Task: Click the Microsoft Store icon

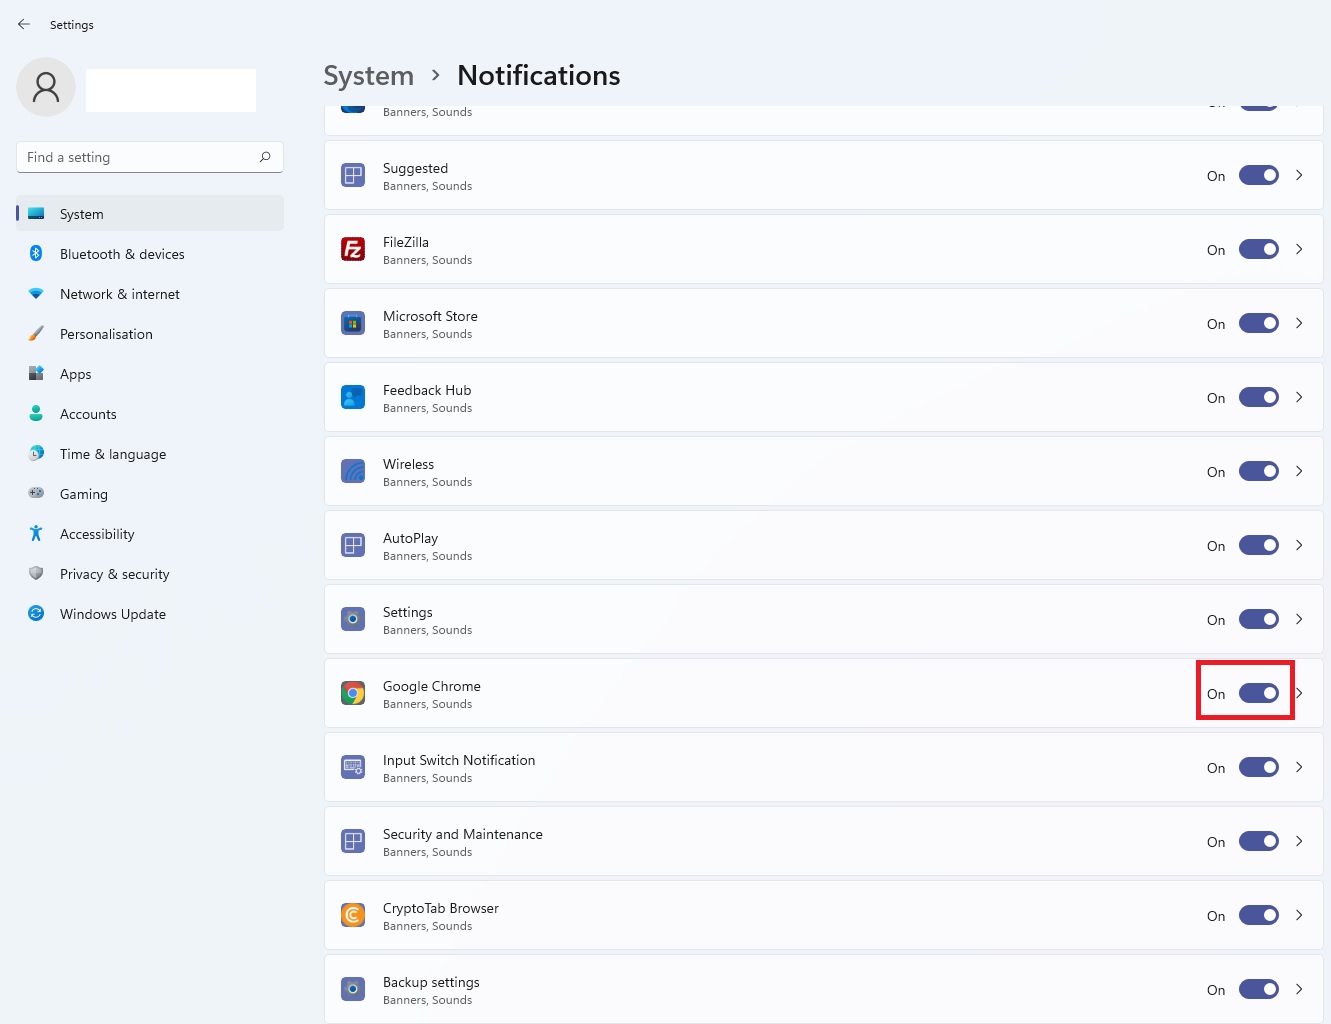Action: click(353, 323)
